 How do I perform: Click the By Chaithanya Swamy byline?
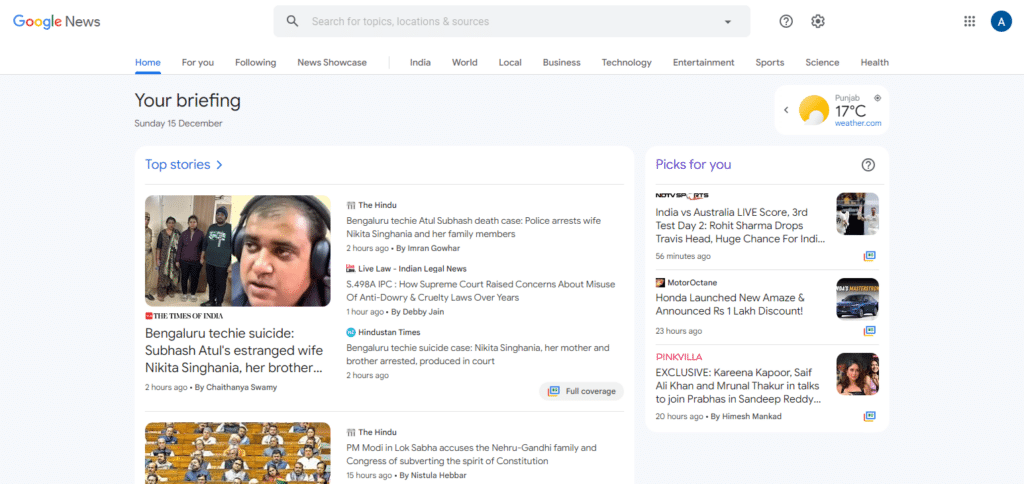[236, 387]
